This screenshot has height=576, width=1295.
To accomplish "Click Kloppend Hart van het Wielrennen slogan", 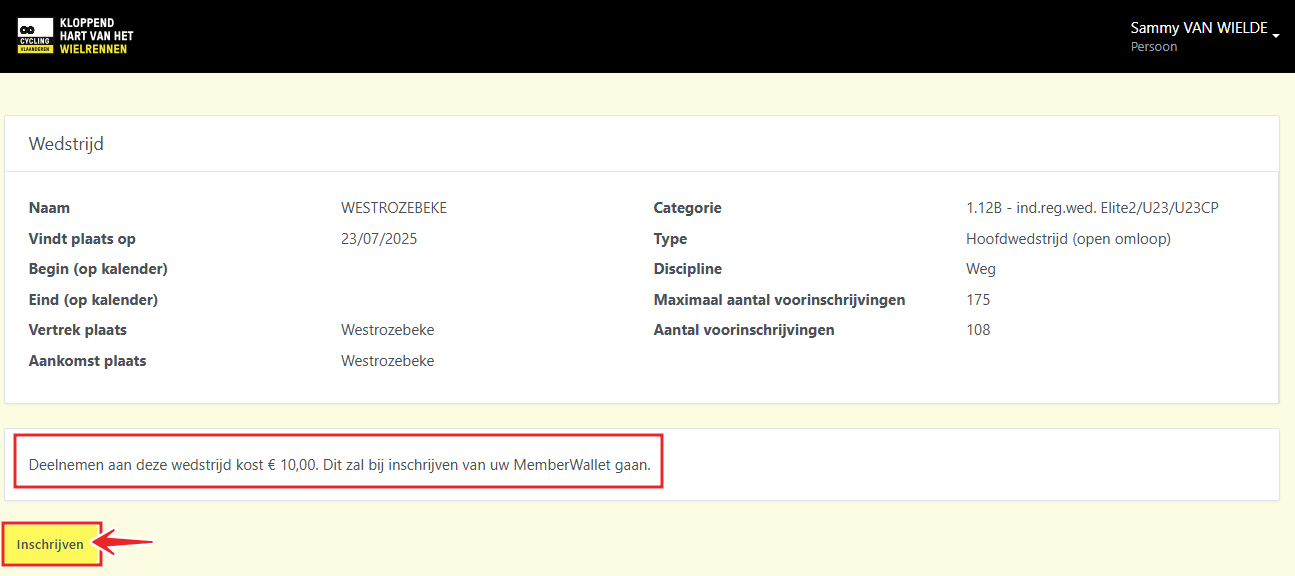I will tap(96, 36).
